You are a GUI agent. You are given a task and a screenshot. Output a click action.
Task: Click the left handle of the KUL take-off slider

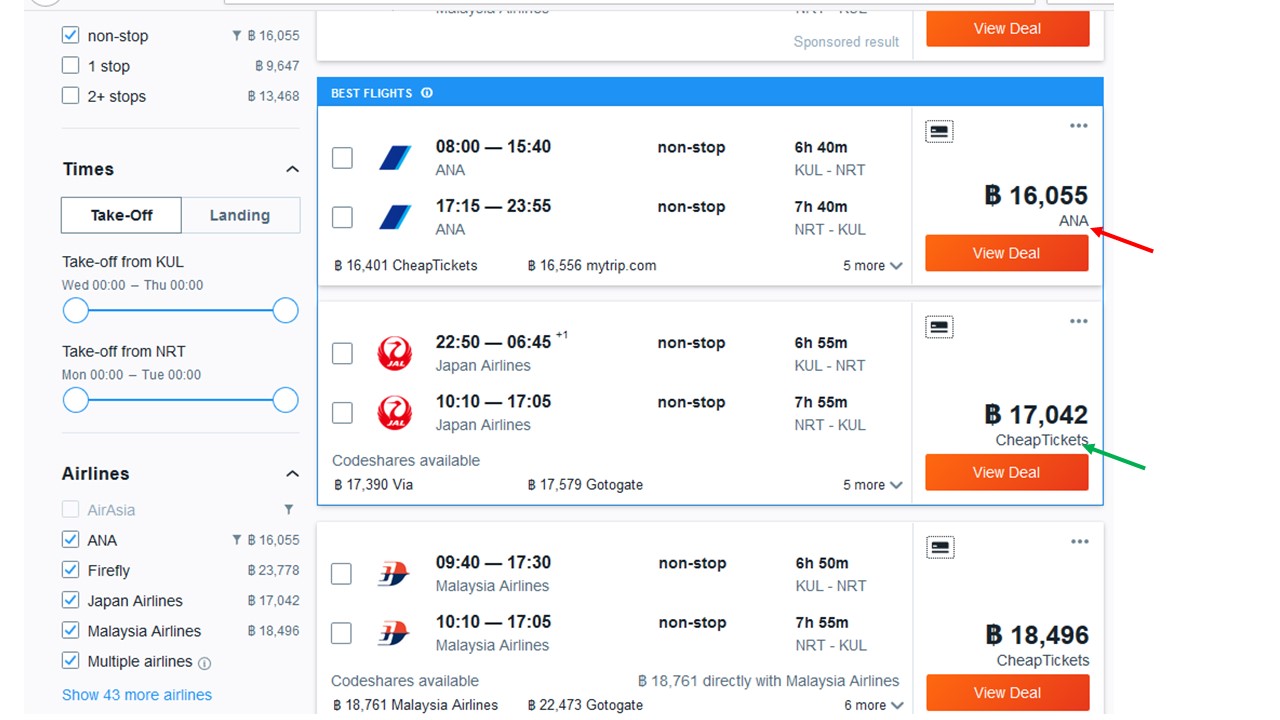coord(76,311)
